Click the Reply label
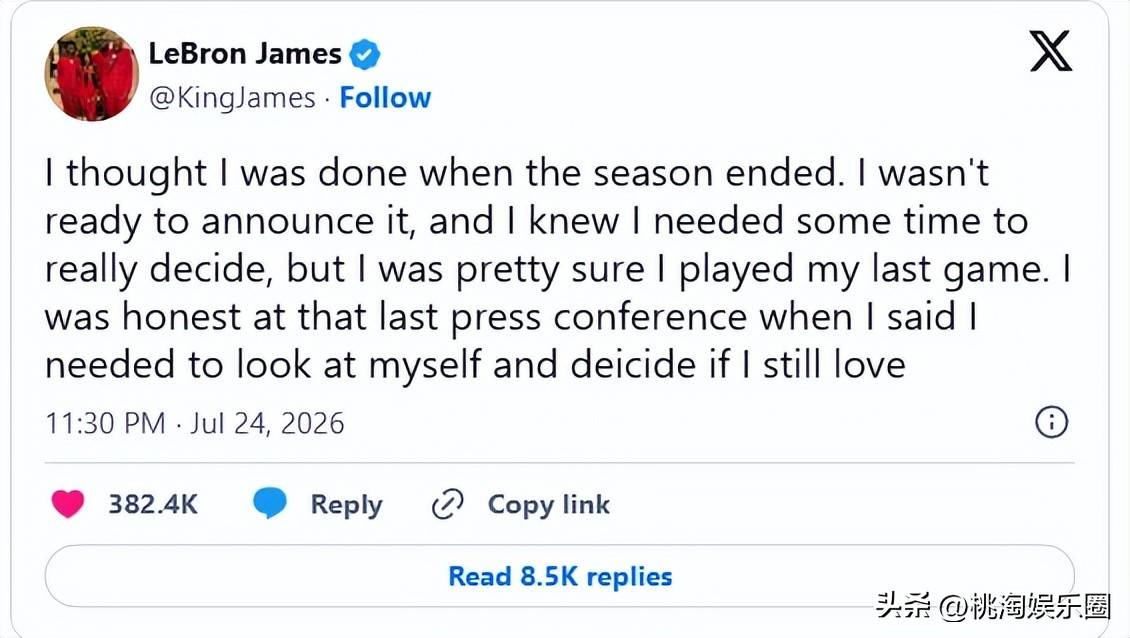This screenshot has width=1130, height=638. pos(346,505)
